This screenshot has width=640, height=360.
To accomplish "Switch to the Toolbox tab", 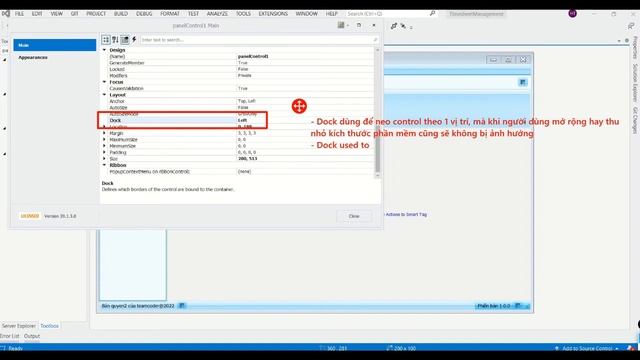I will point(49,326).
